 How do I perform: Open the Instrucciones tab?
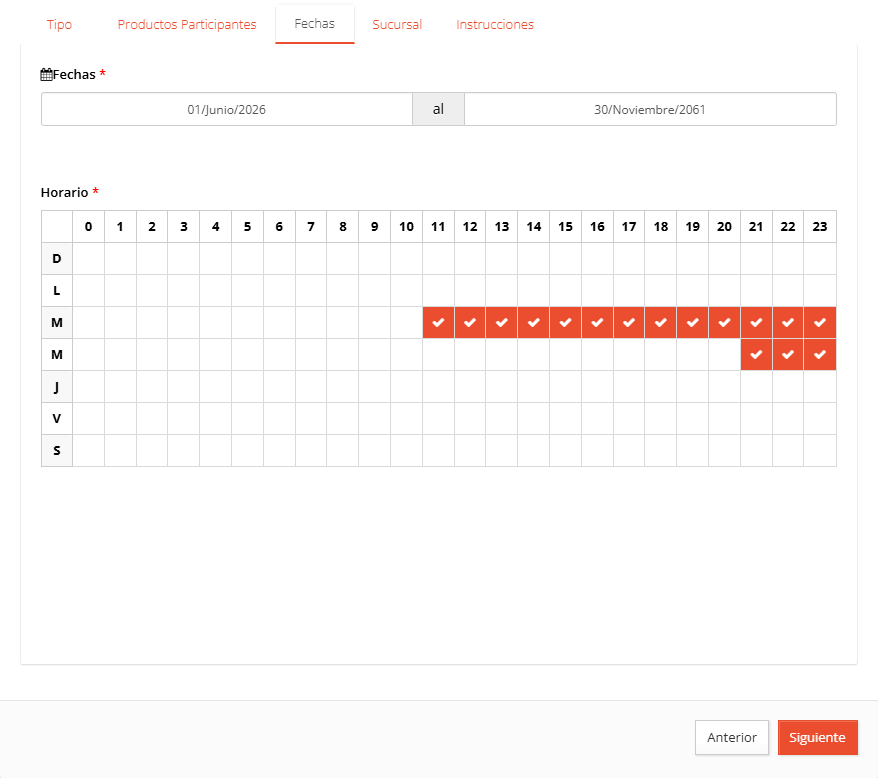495,25
